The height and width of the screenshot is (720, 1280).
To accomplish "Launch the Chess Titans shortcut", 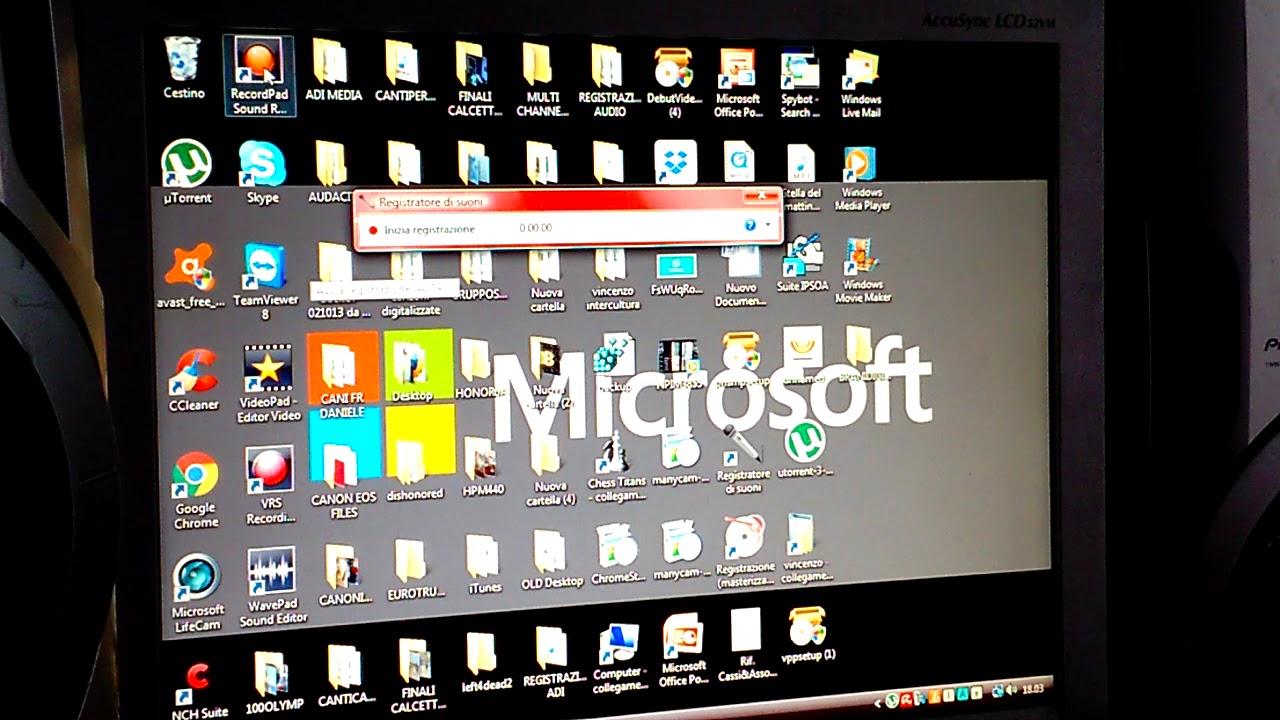I will [616, 467].
